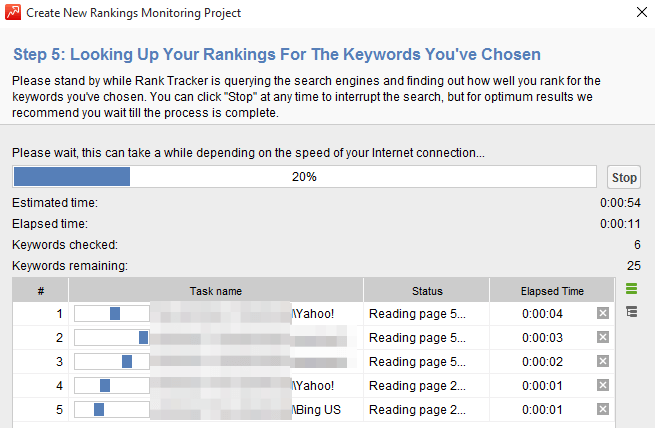This screenshot has width=655, height=428.
Task: Sort by the Status column header
Action: (426, 291)
